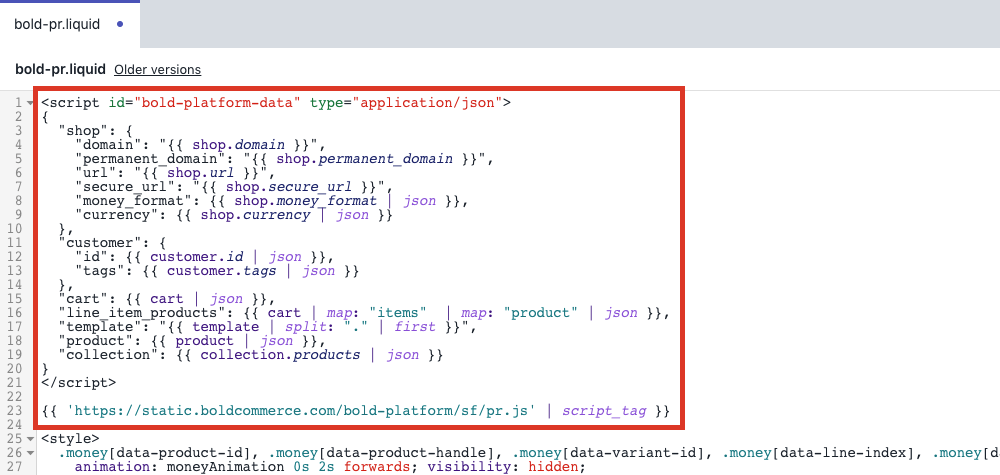Click the "collection" key in line 19
1000x475 pixels.
[x=108, y=355]
